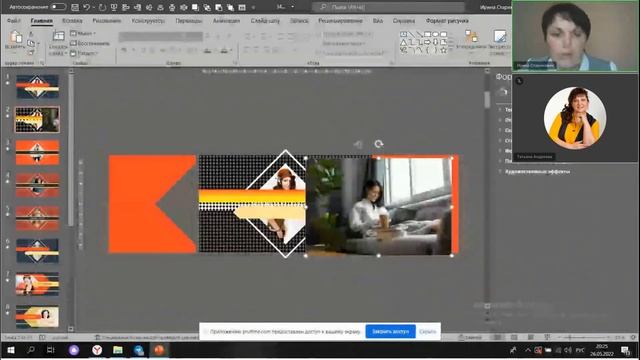The image size is (640, 360).
Task: Click the zoom slider in status bar
Action: 584,338
